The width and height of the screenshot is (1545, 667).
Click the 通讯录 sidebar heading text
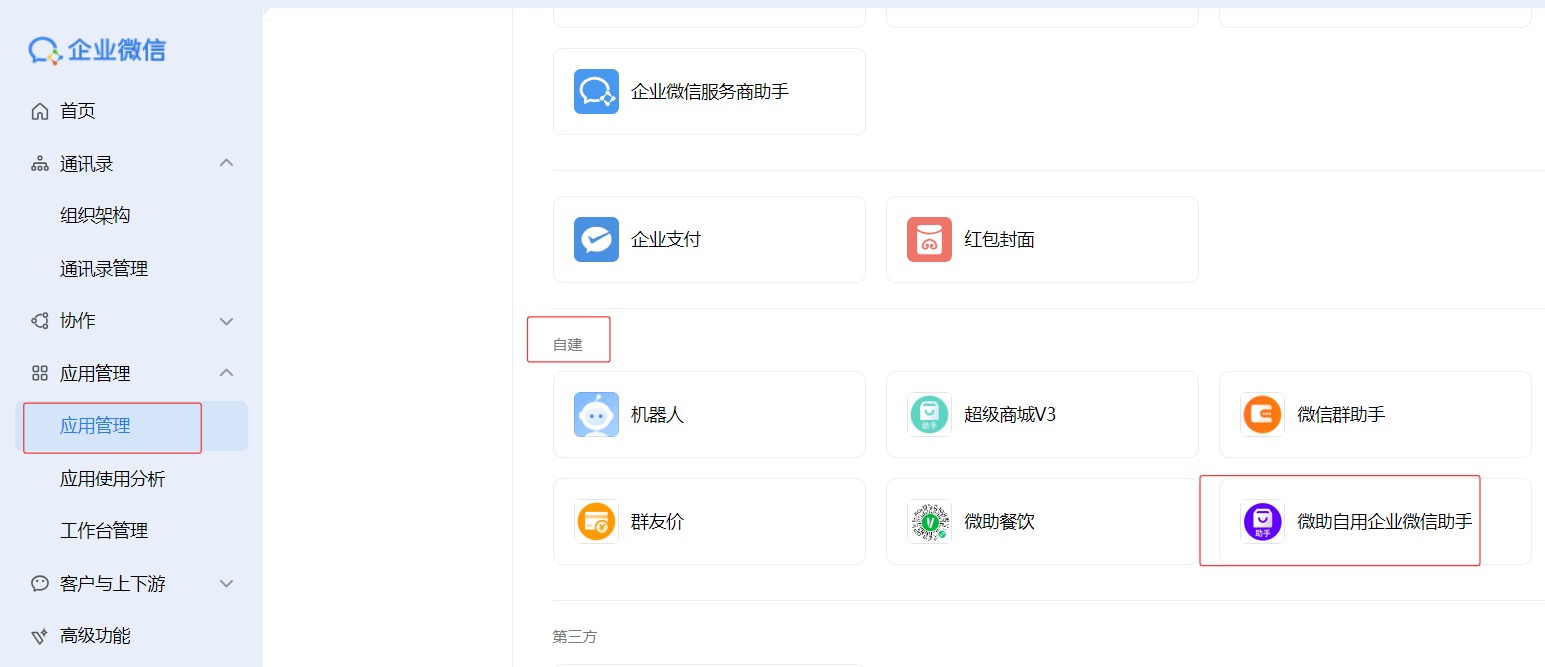click(x=87, y=163)
